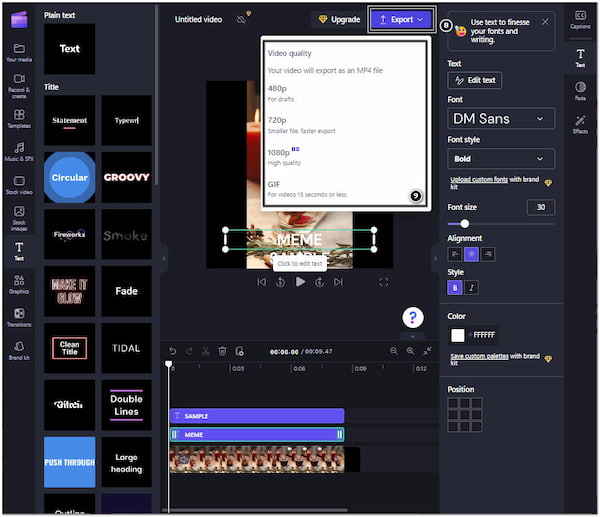
Task: Open the Bold font style dropdown
Action: click(501, 158)
